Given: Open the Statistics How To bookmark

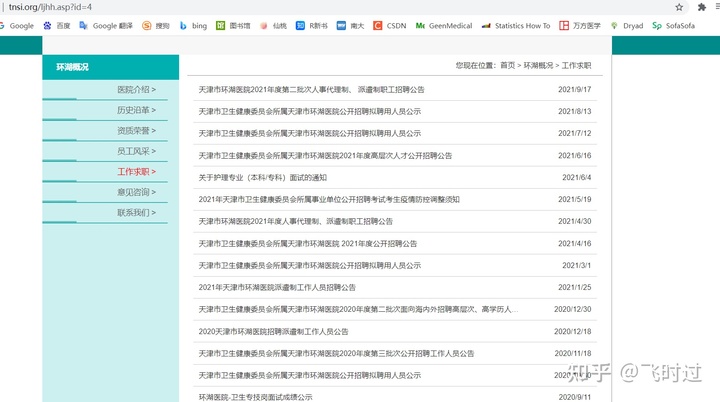Looking at the screenshot, I should point(516,26).
